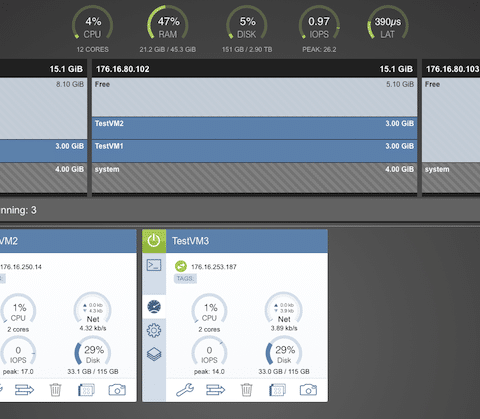Click the TestVM3 migrate arrow icon
480x419 pixels.
(x=216, y=390)
